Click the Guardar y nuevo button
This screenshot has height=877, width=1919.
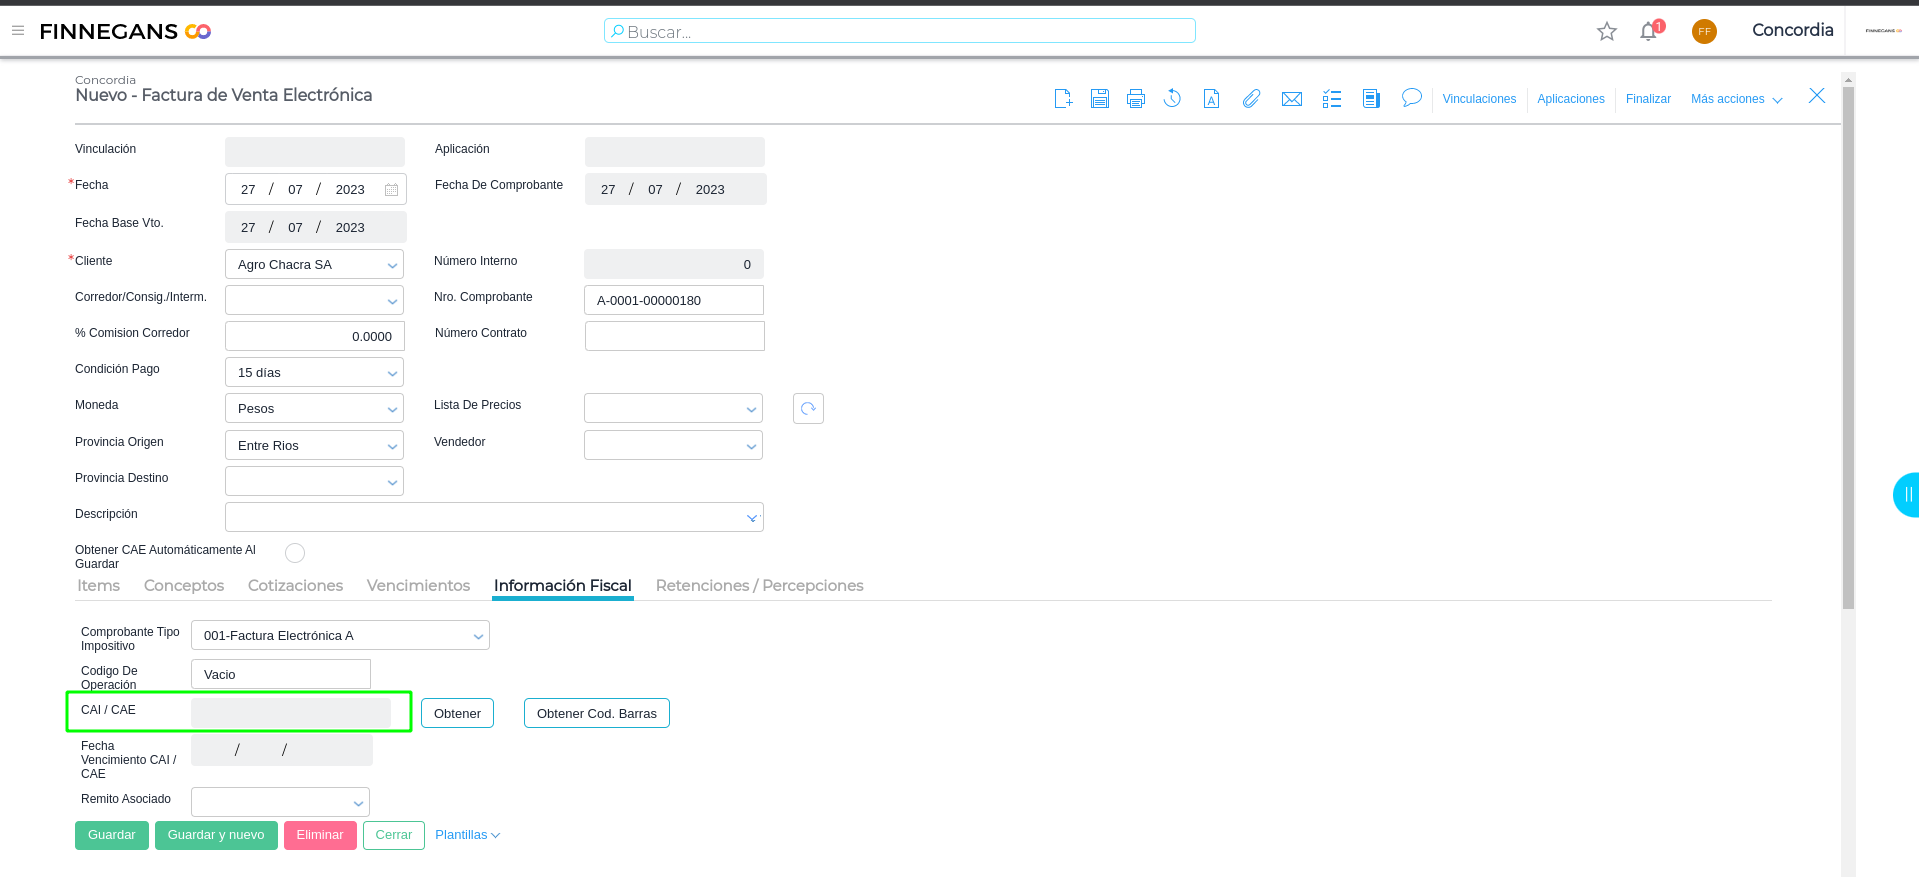point(216,835)
